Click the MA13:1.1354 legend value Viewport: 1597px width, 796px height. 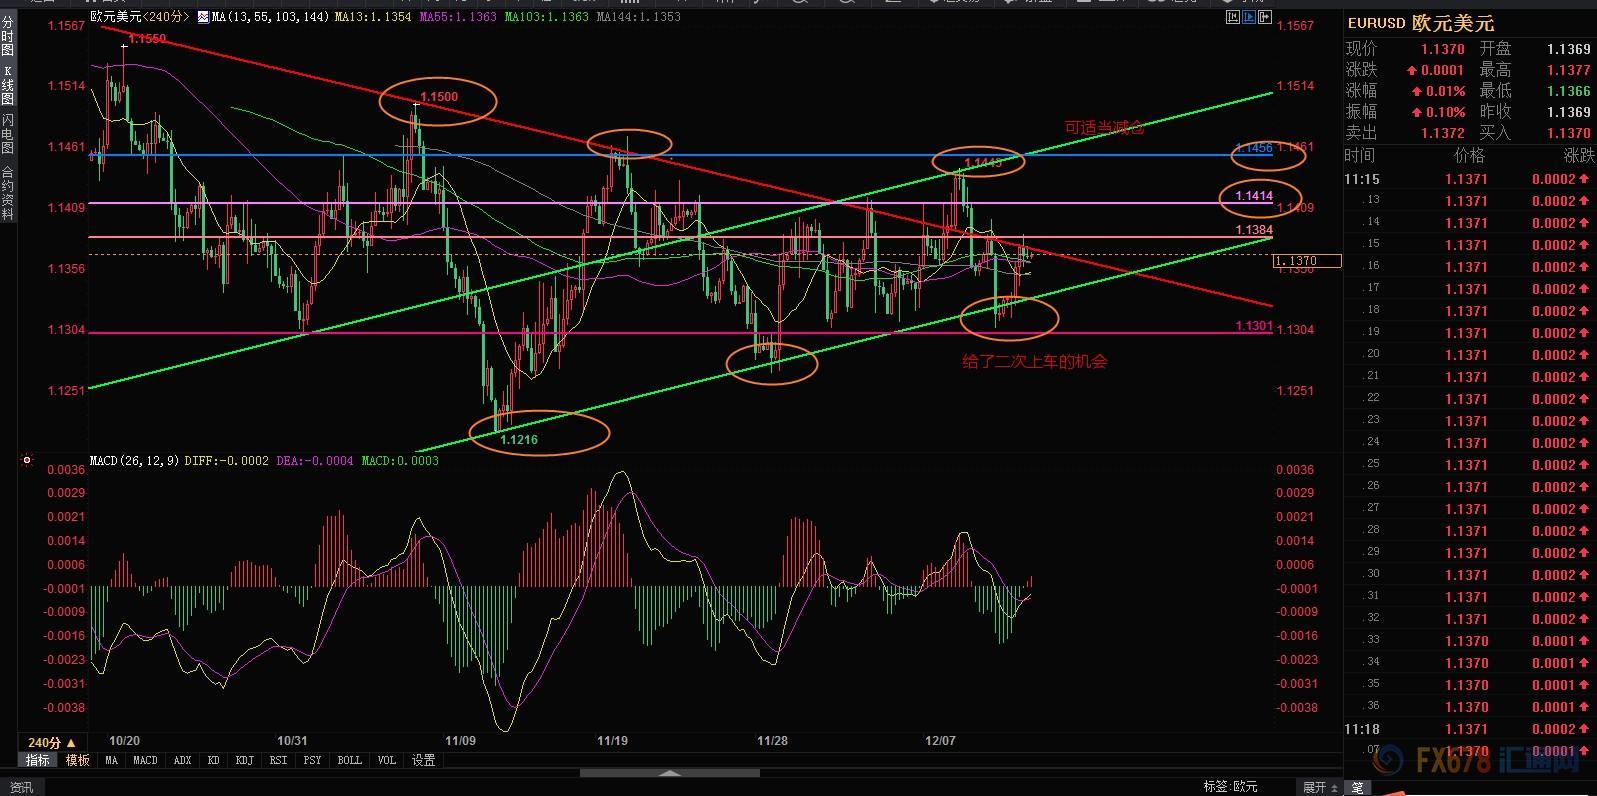(373, 17)
